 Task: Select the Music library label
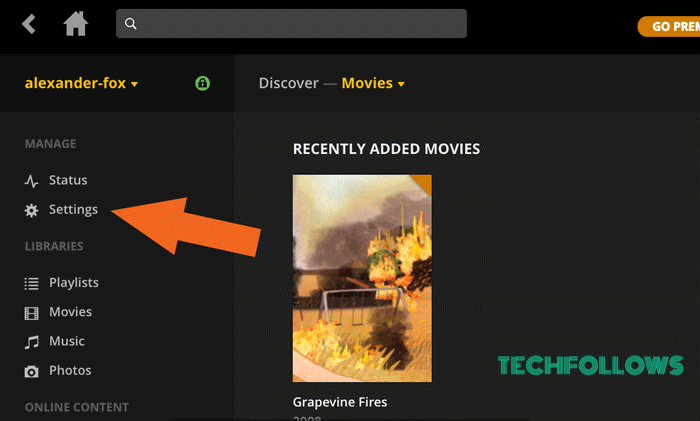(x=67, y=341)
